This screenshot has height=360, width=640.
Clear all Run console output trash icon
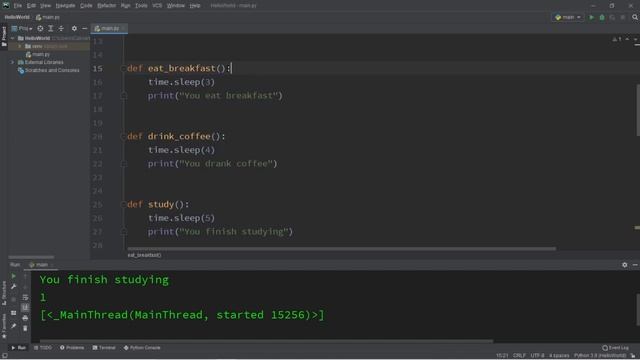click(25, 328)
